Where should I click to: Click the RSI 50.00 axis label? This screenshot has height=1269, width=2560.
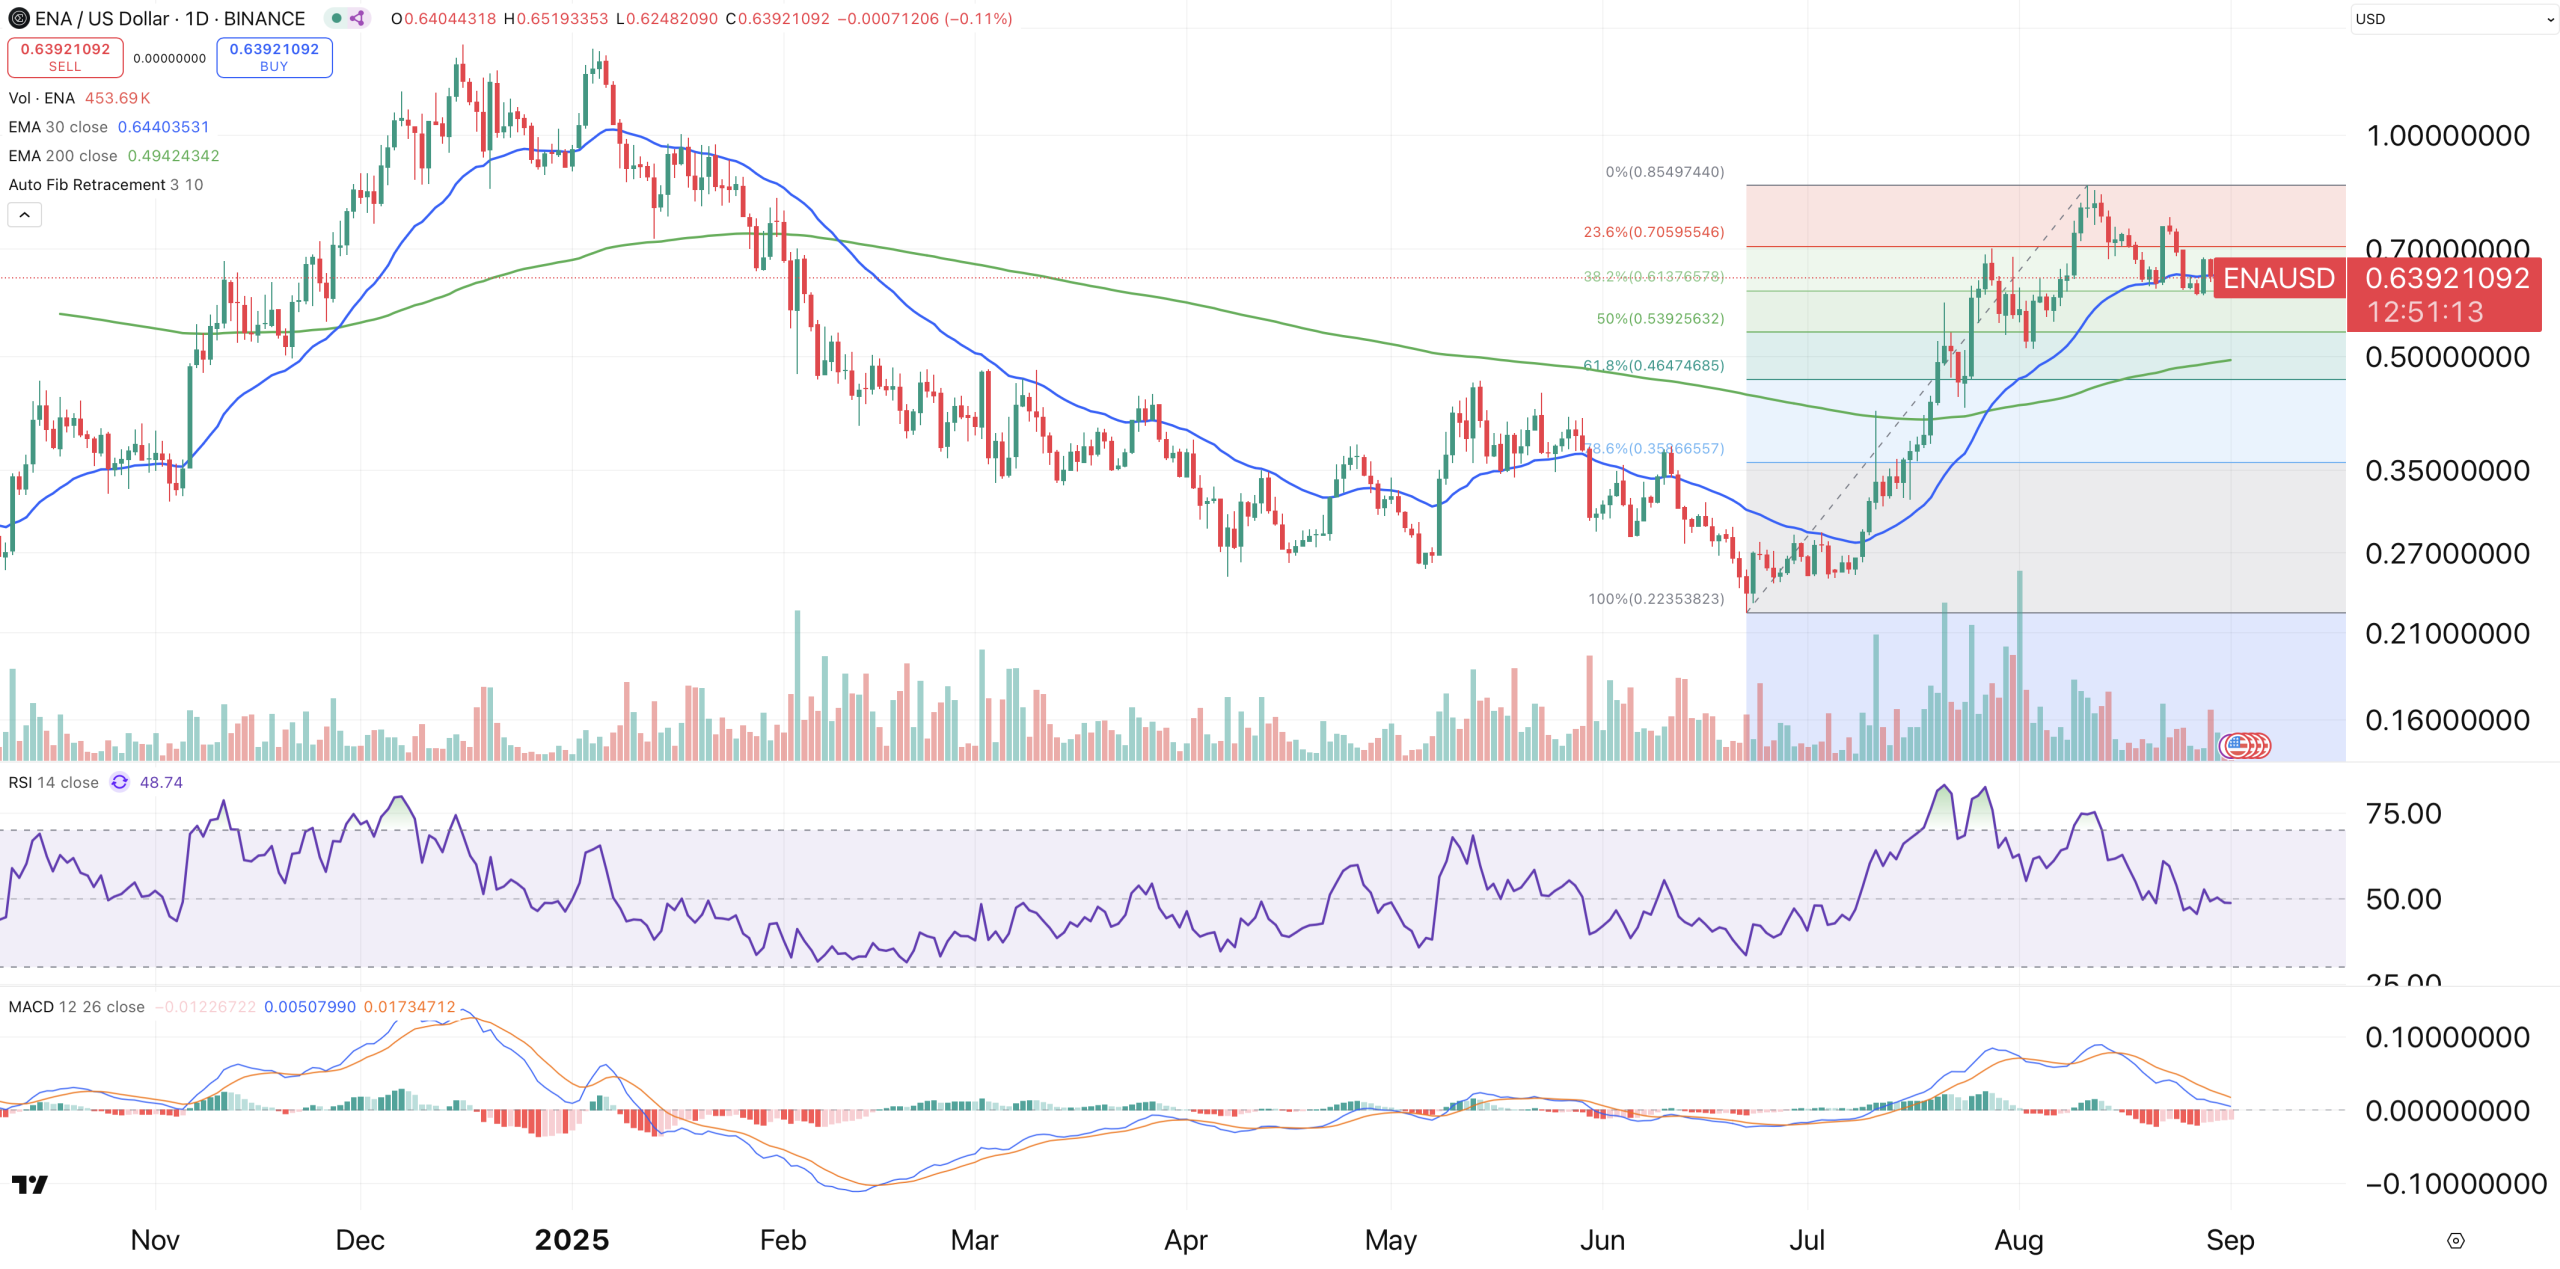click(x=2404, y=900)
